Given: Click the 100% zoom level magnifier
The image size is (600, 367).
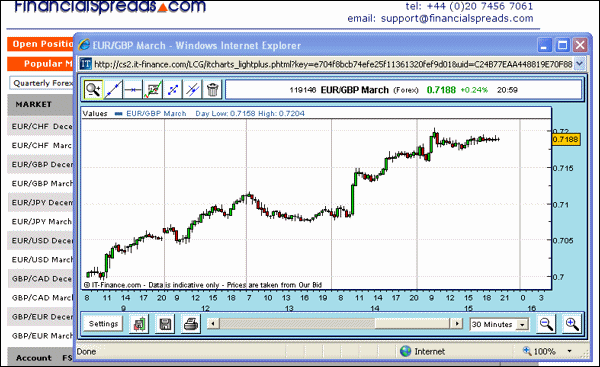Looking at the screenshot, I should pos(527,351).
